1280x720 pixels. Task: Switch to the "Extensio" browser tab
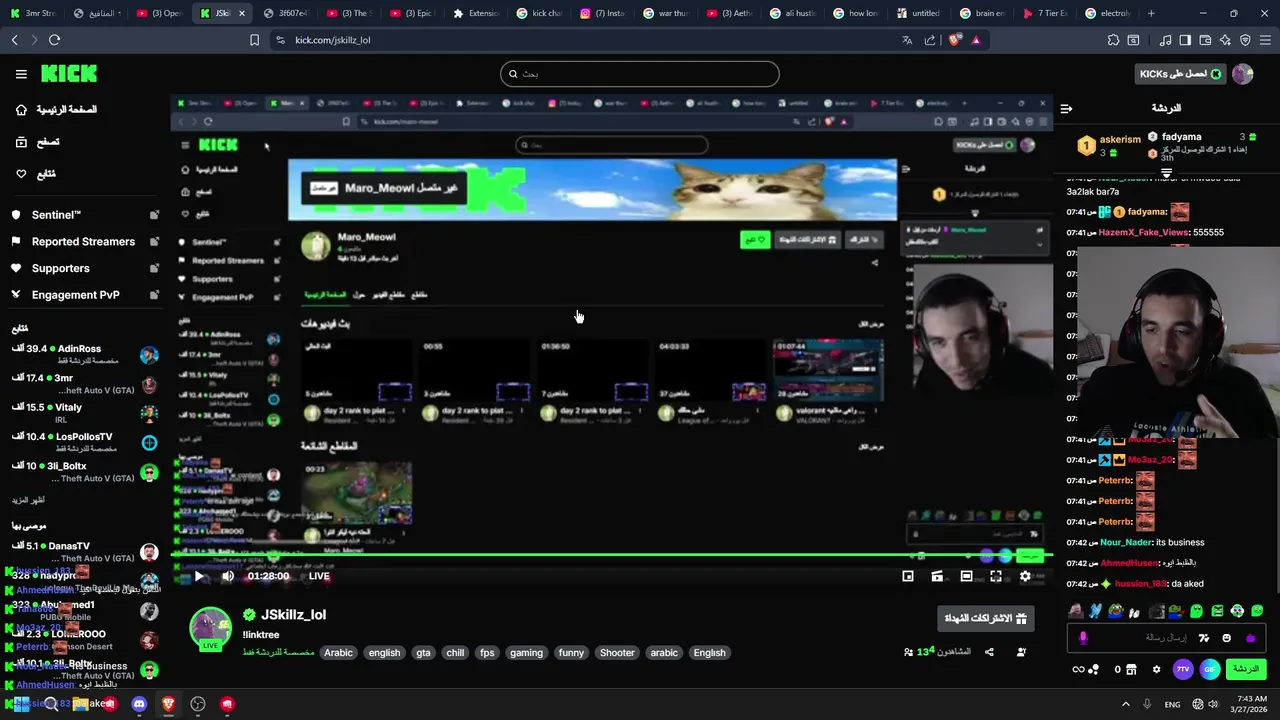(476, 13)
